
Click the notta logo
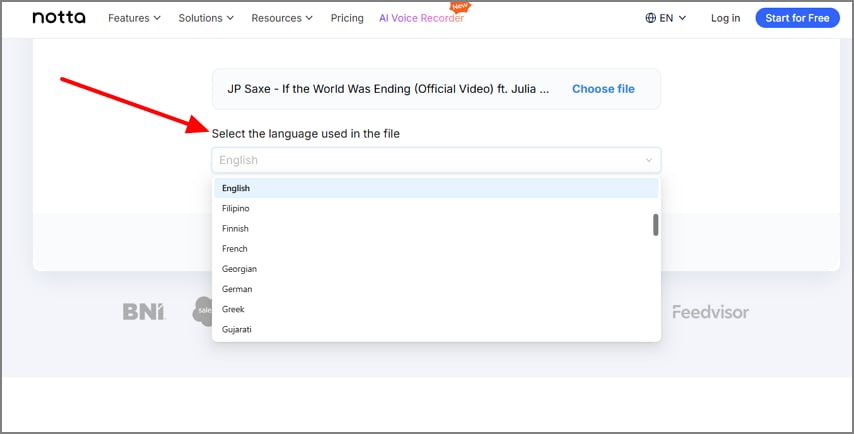tap(59, 18)
